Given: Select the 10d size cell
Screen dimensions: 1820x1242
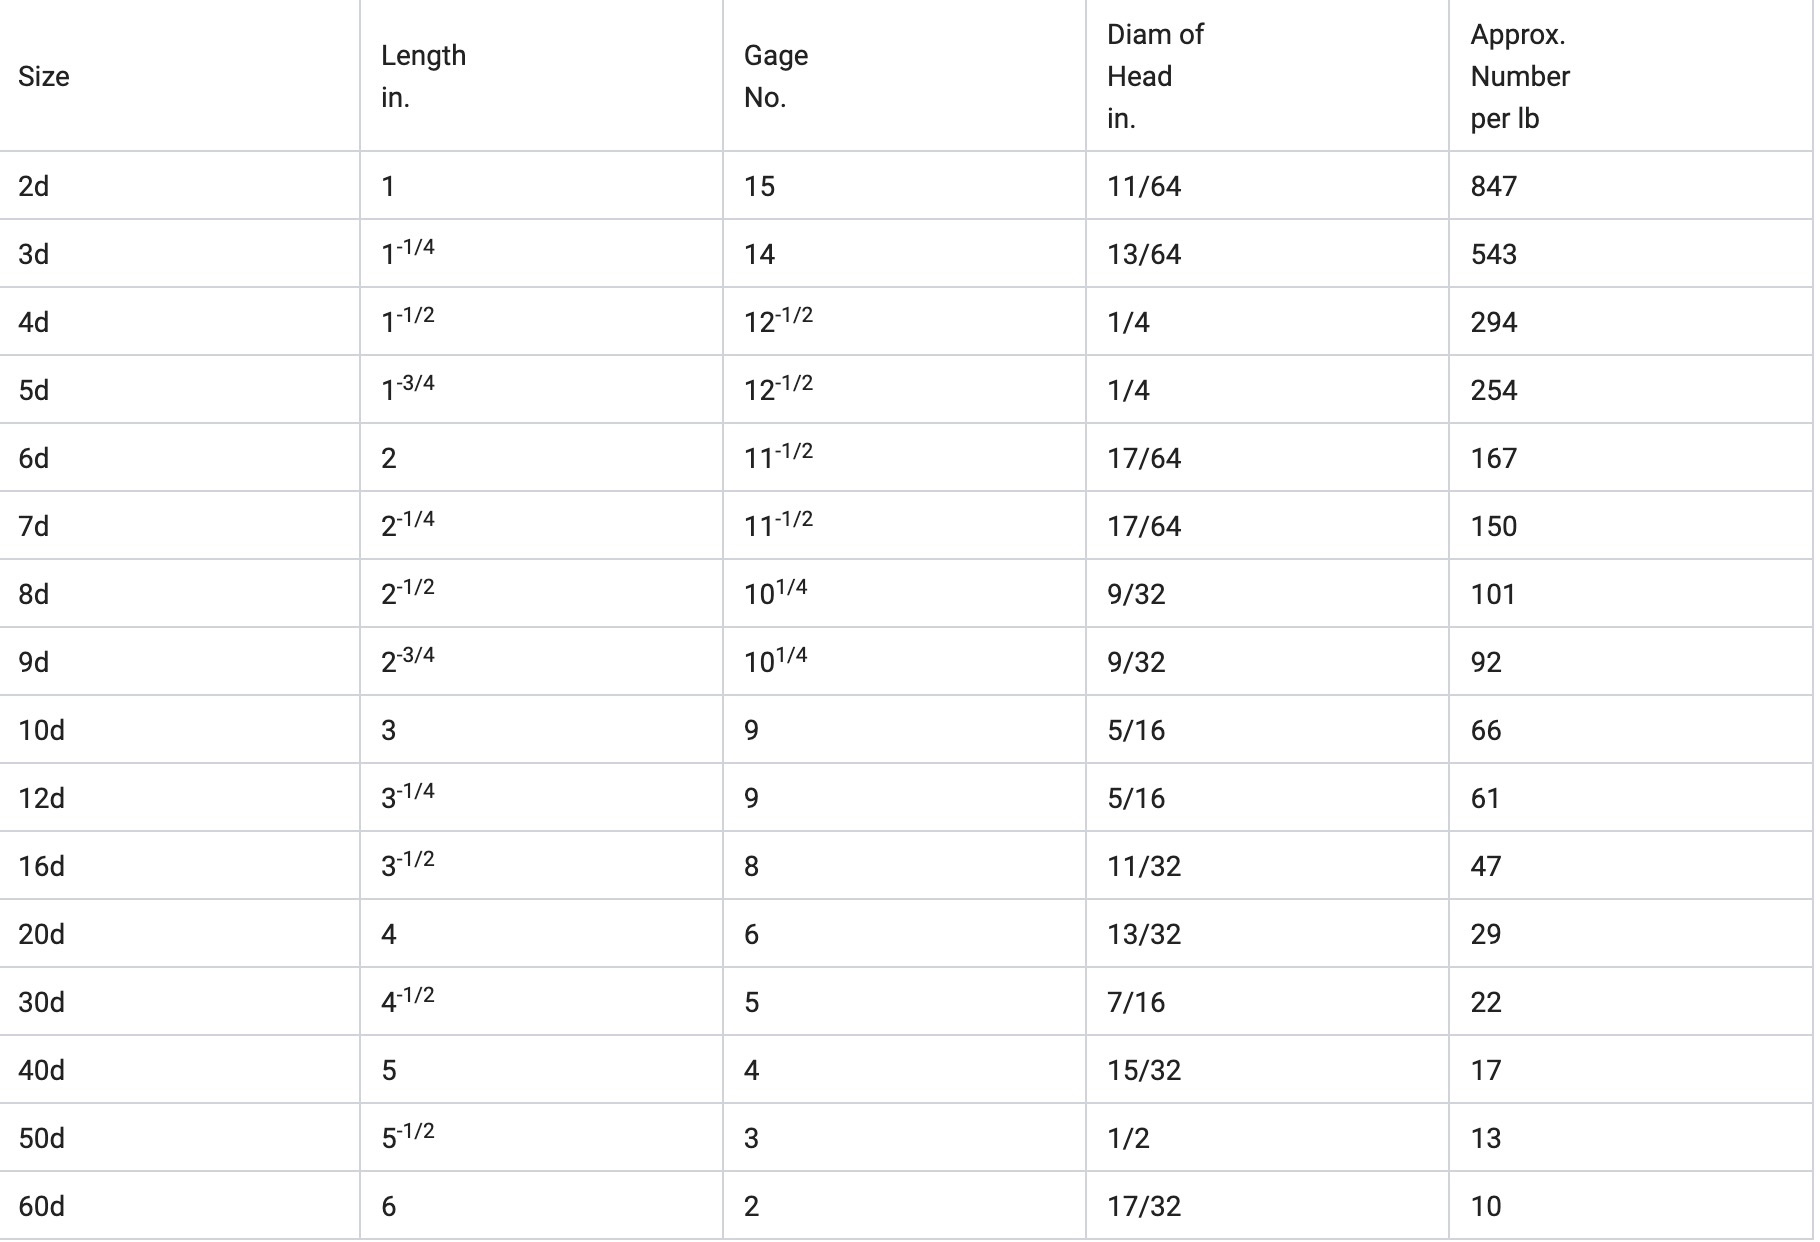Looking at the screenshot, I should 41,730.
